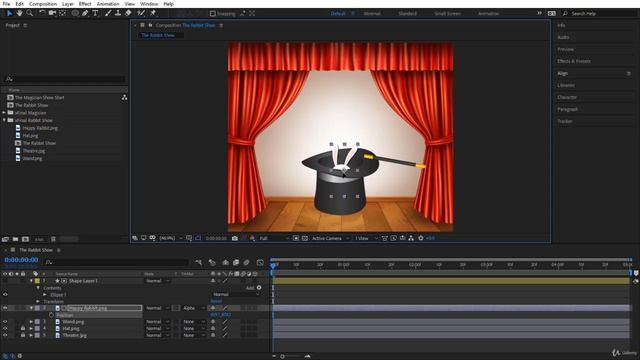Screen dimensions: 640x360
Task: Open track matte dropdown for Happy Rabbit.png
Action: 193,308
